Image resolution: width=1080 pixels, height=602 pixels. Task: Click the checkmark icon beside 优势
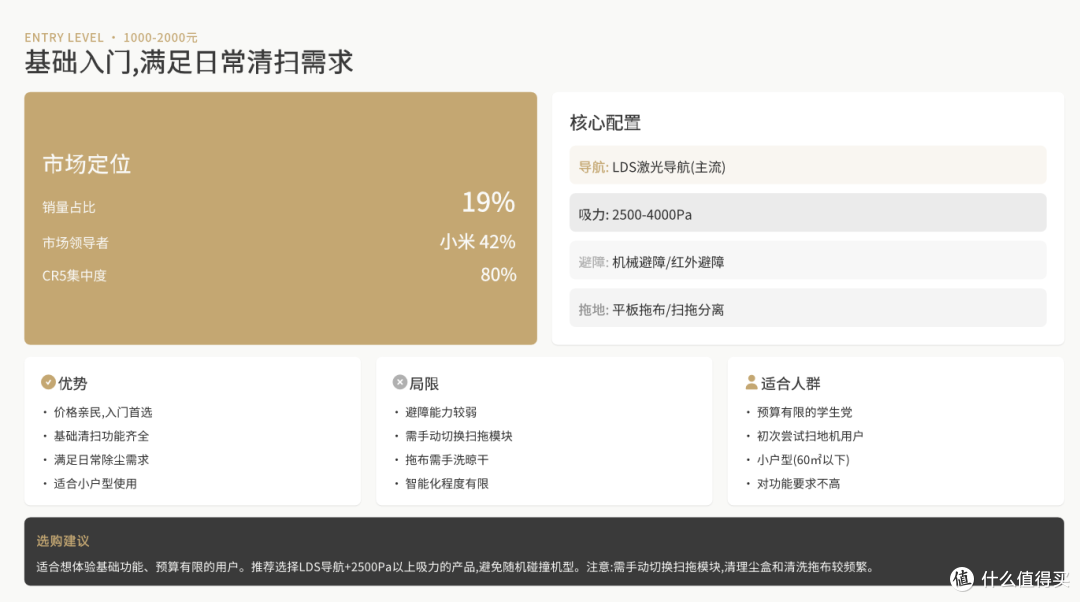pyautogui.click(x=48, y=382)
